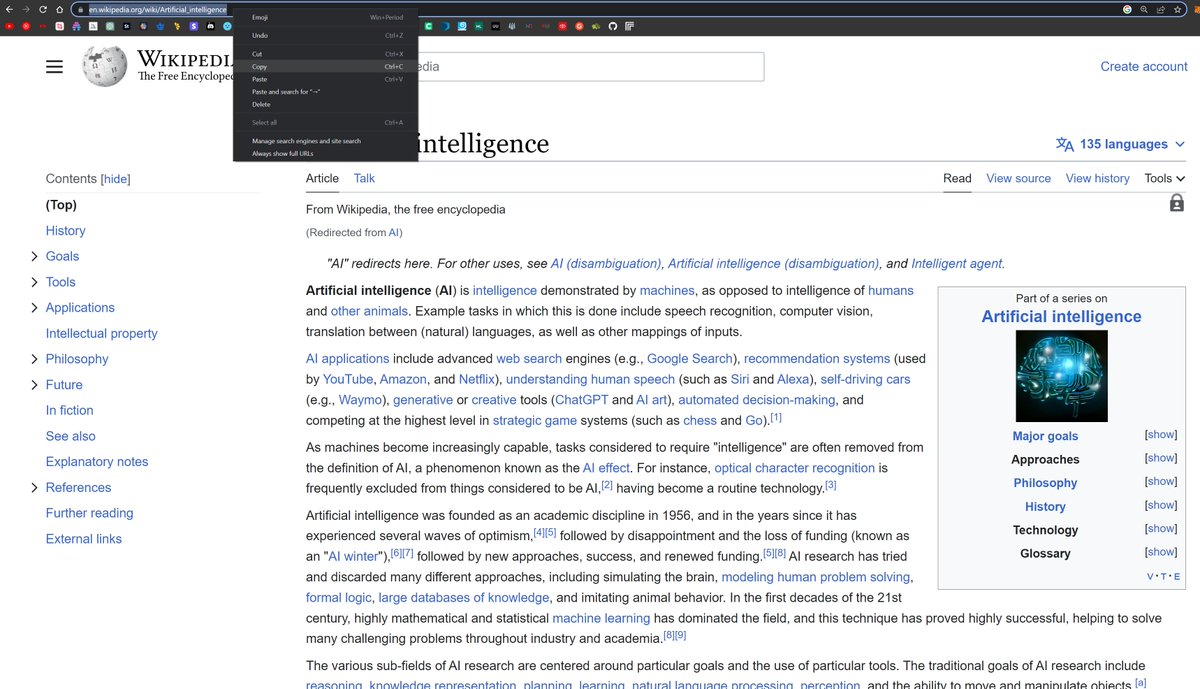
Task: Click the translate languages icon
Action: [1065, 144]
